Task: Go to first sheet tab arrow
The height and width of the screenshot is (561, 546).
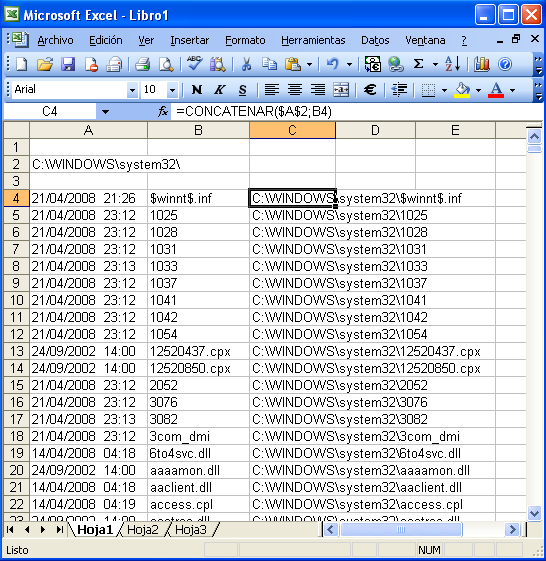Action: (10, 530)
